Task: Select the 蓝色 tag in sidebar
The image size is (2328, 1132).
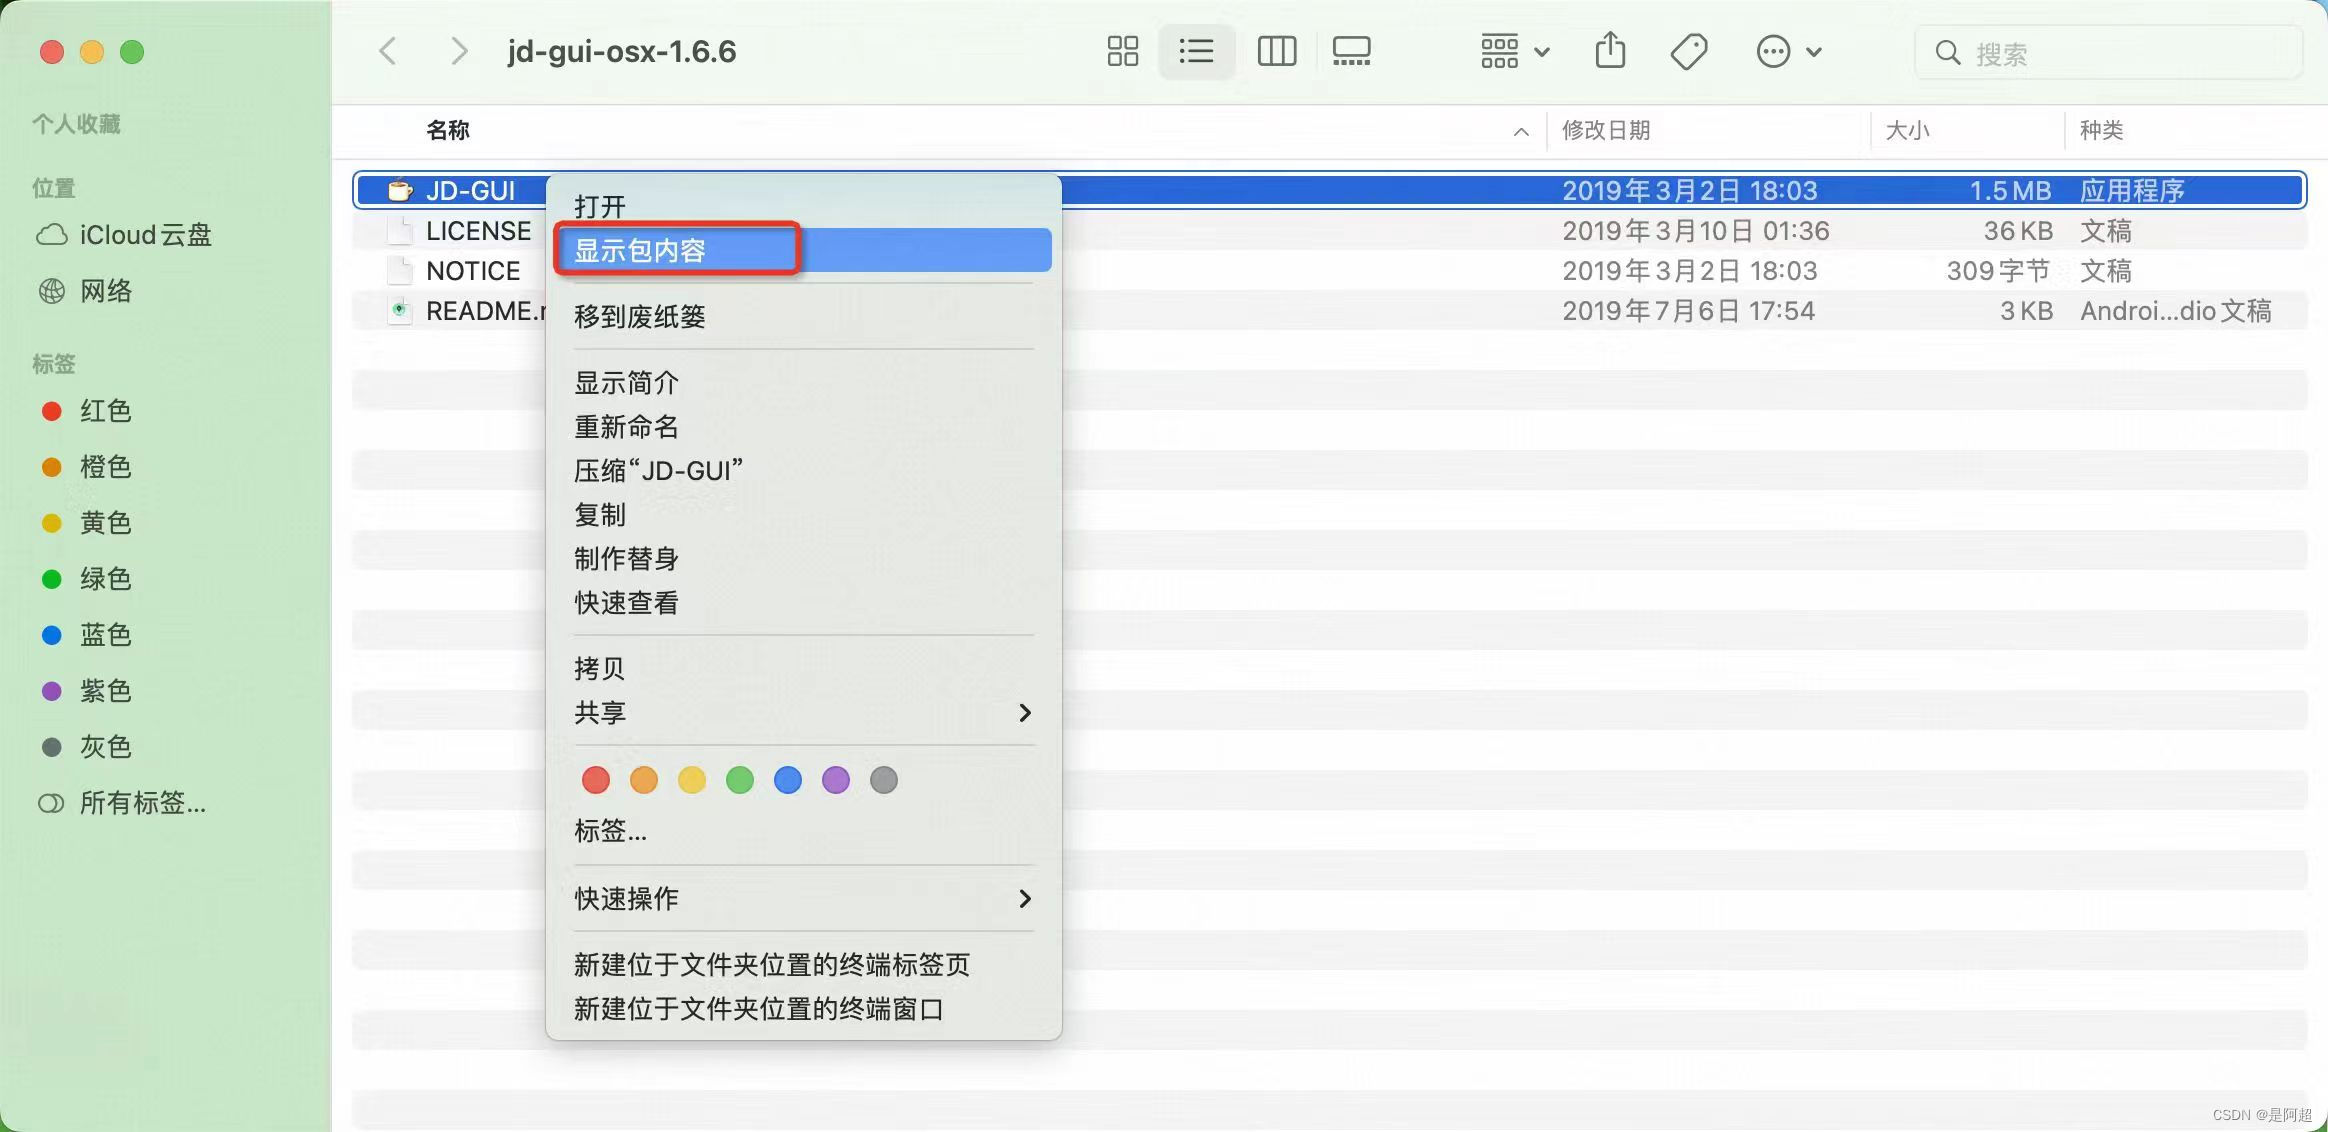Action: pyautogui.click(x=86, y=635)
